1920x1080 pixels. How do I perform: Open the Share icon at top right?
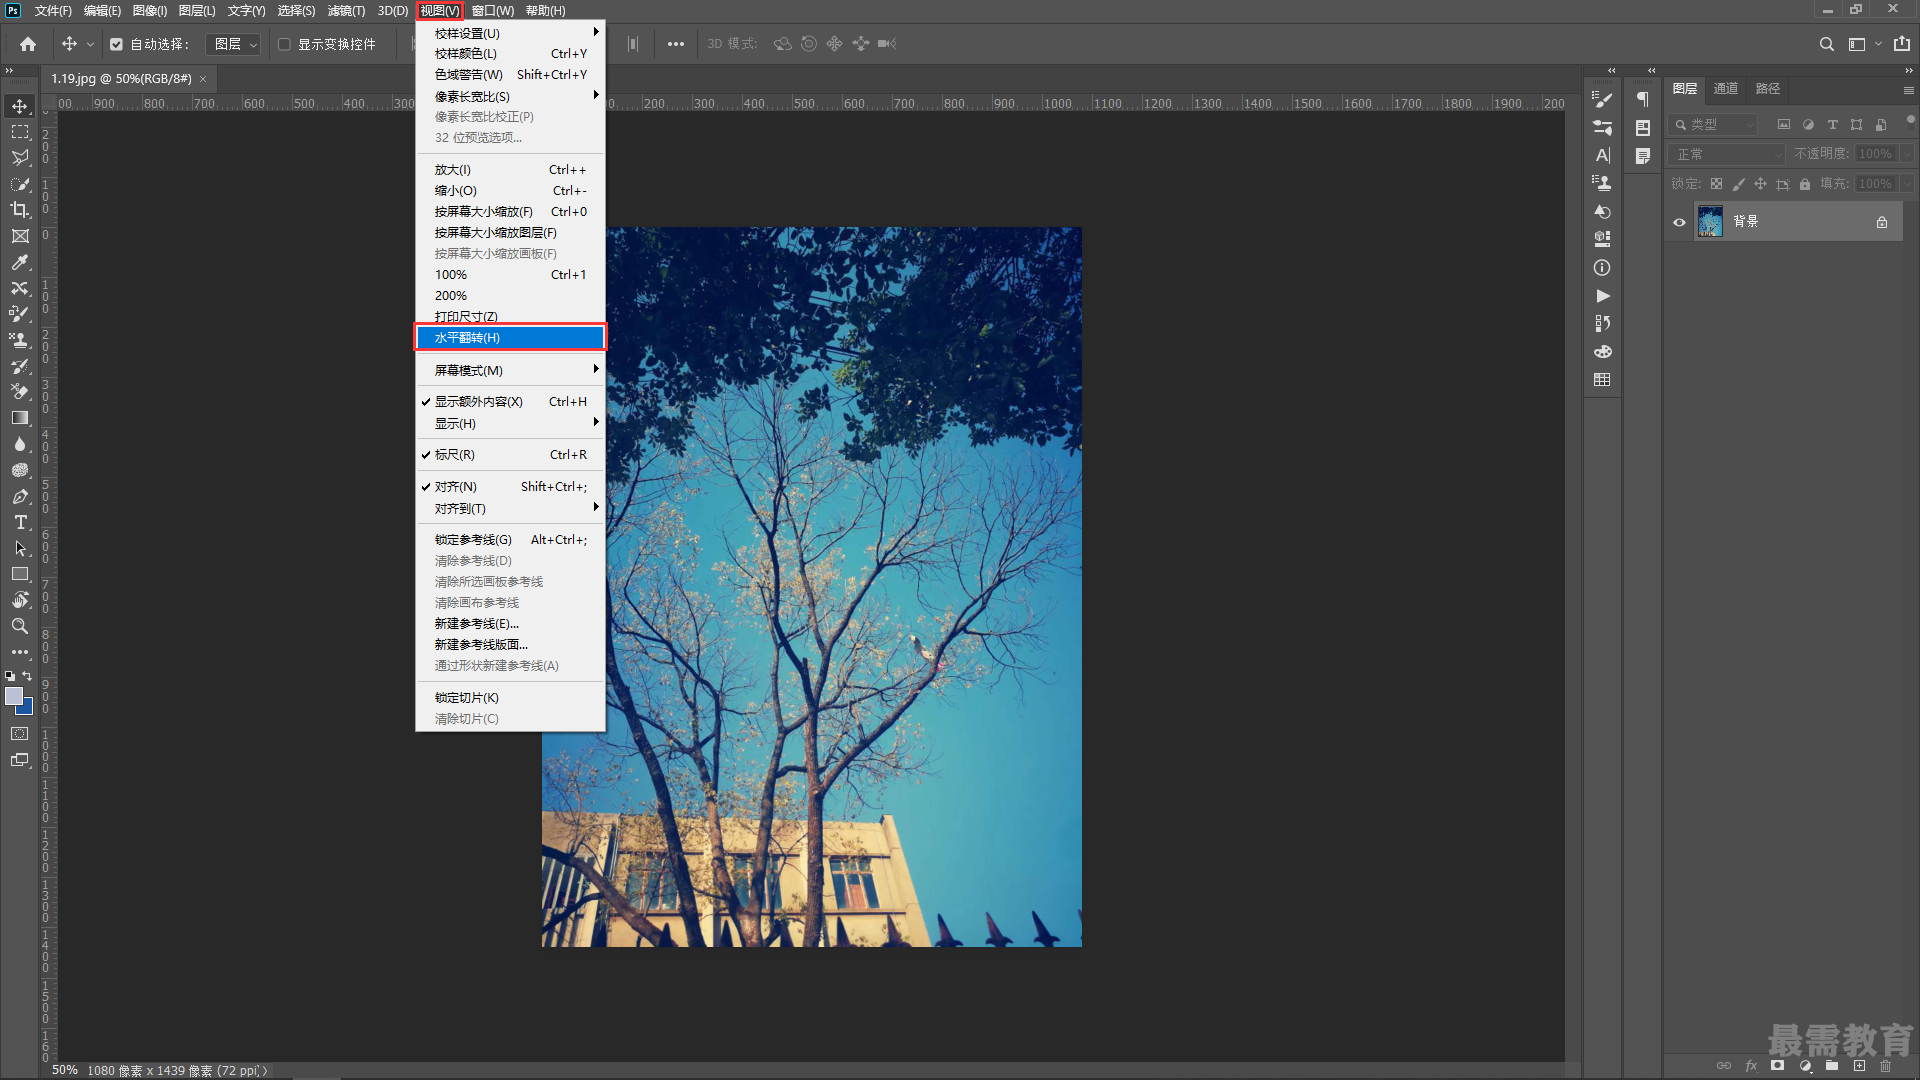point(1901,44)
